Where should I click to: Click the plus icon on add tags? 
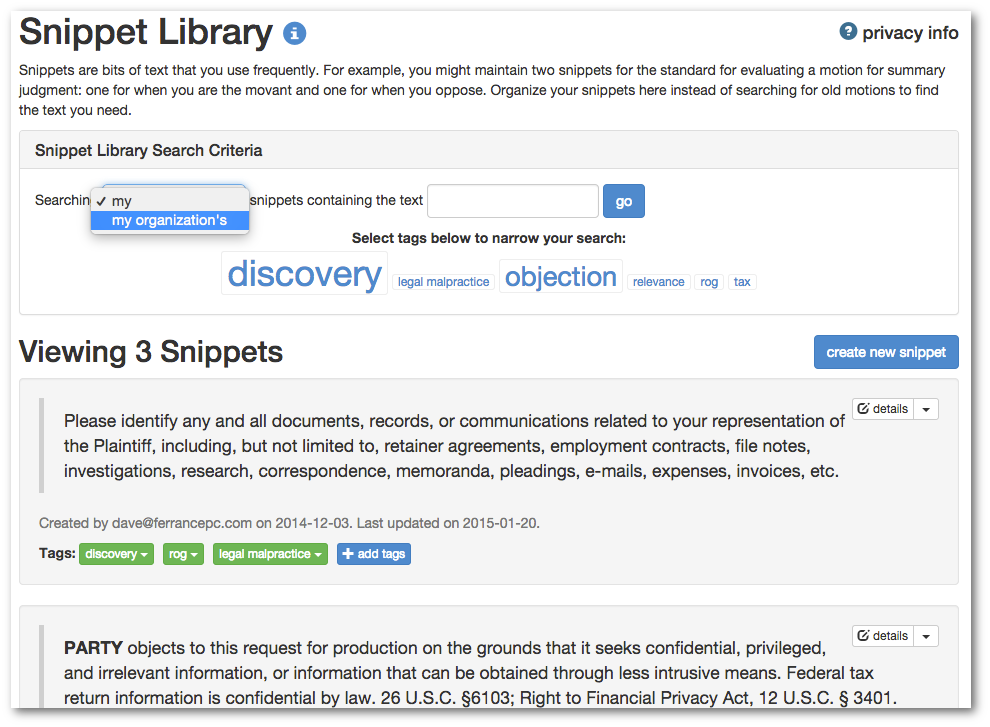(348, 554)
